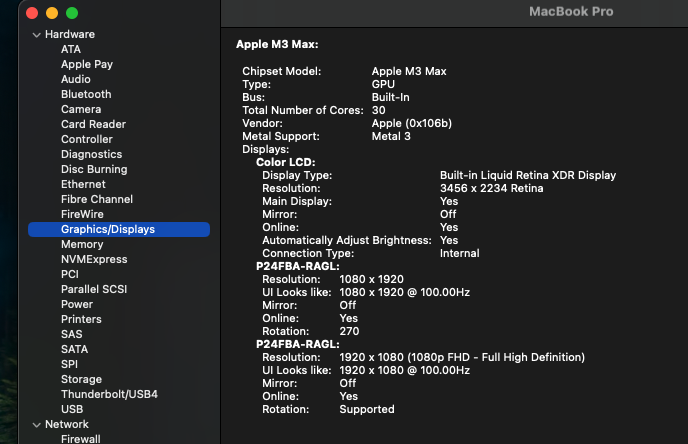Select the highlighted Graphics/Displays row
Viewport: 688px width, 444px height.
coord(119,229)
